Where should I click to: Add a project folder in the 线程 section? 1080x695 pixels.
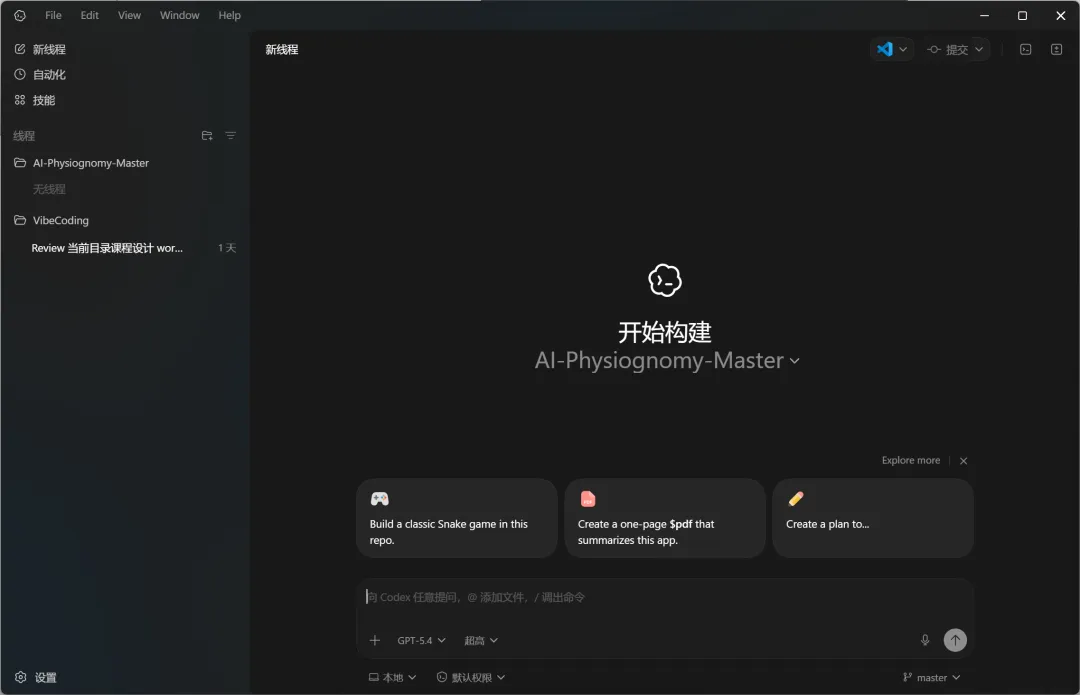pos(207,135)
